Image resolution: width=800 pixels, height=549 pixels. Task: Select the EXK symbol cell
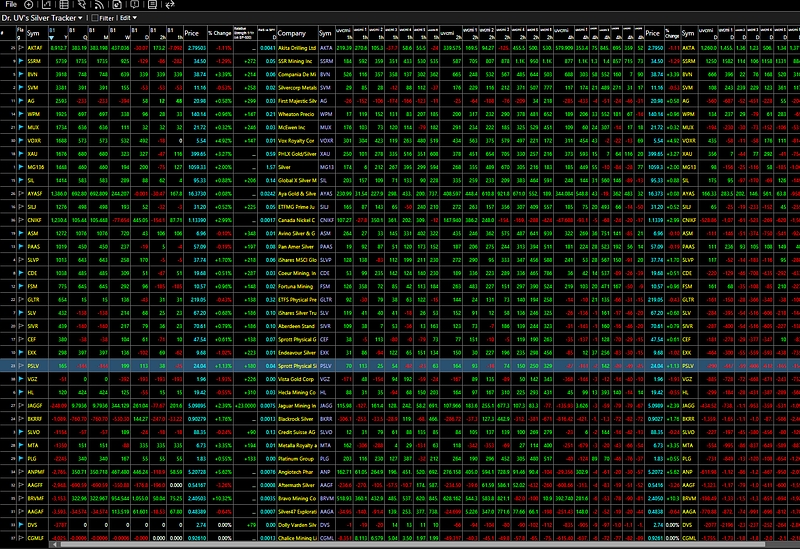(x=37, y=353)
